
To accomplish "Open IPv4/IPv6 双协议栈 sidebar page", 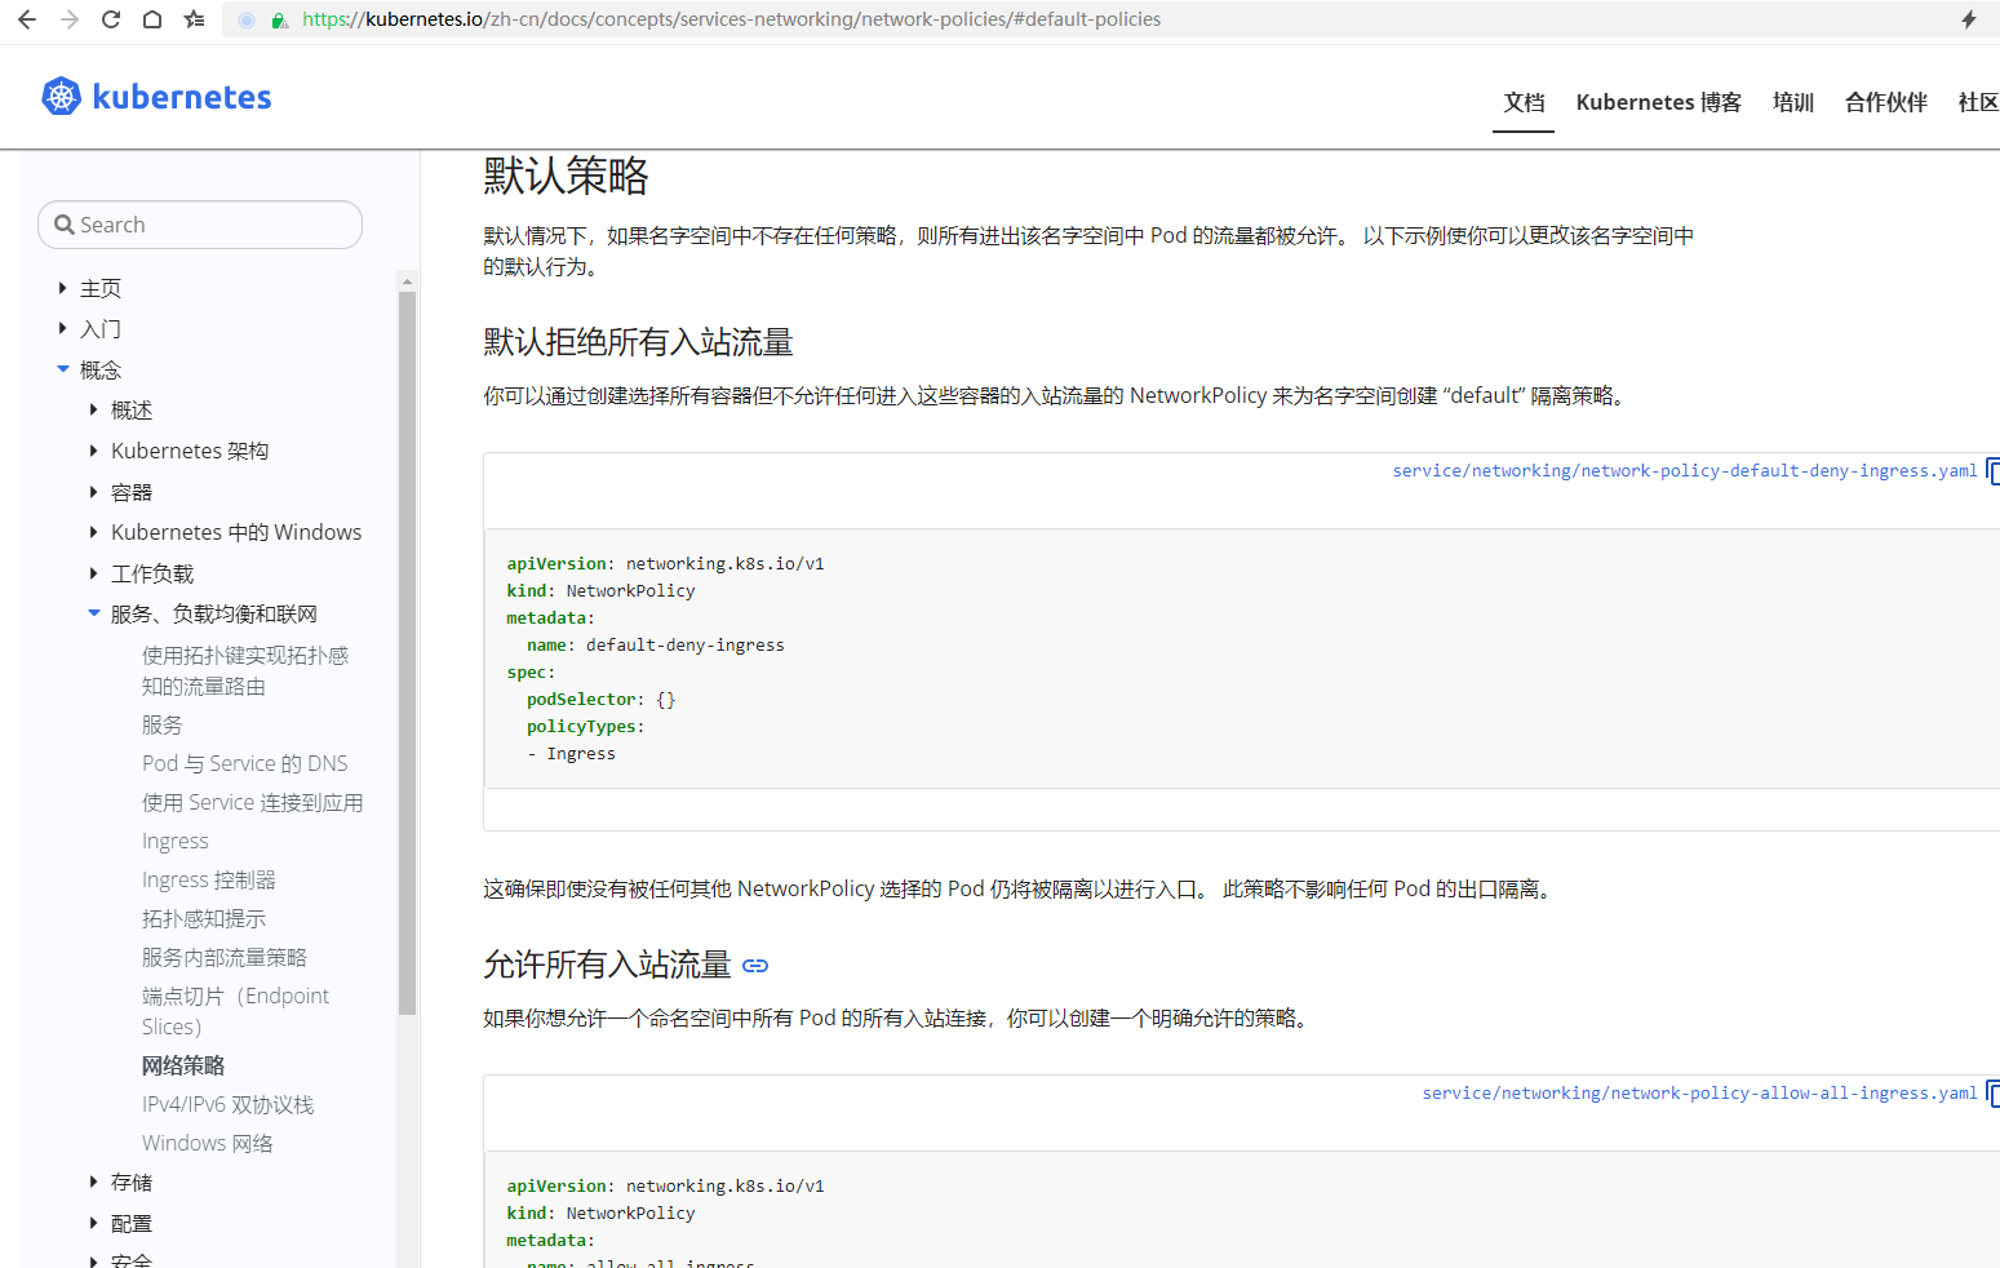I will [x=228, y=1105].
